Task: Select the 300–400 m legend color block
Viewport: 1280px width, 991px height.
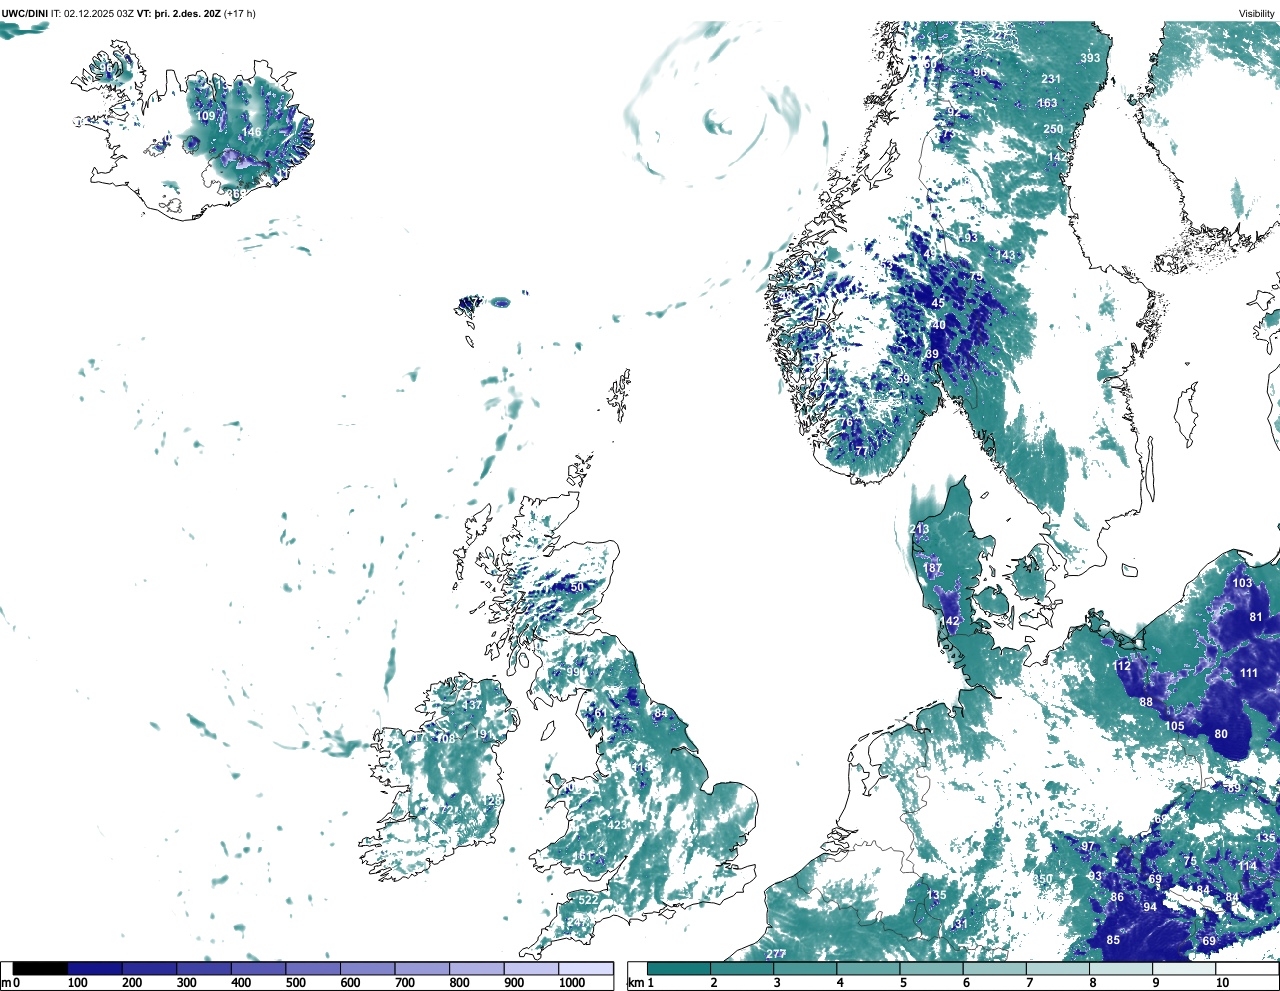Action: [x=204, y=968]
